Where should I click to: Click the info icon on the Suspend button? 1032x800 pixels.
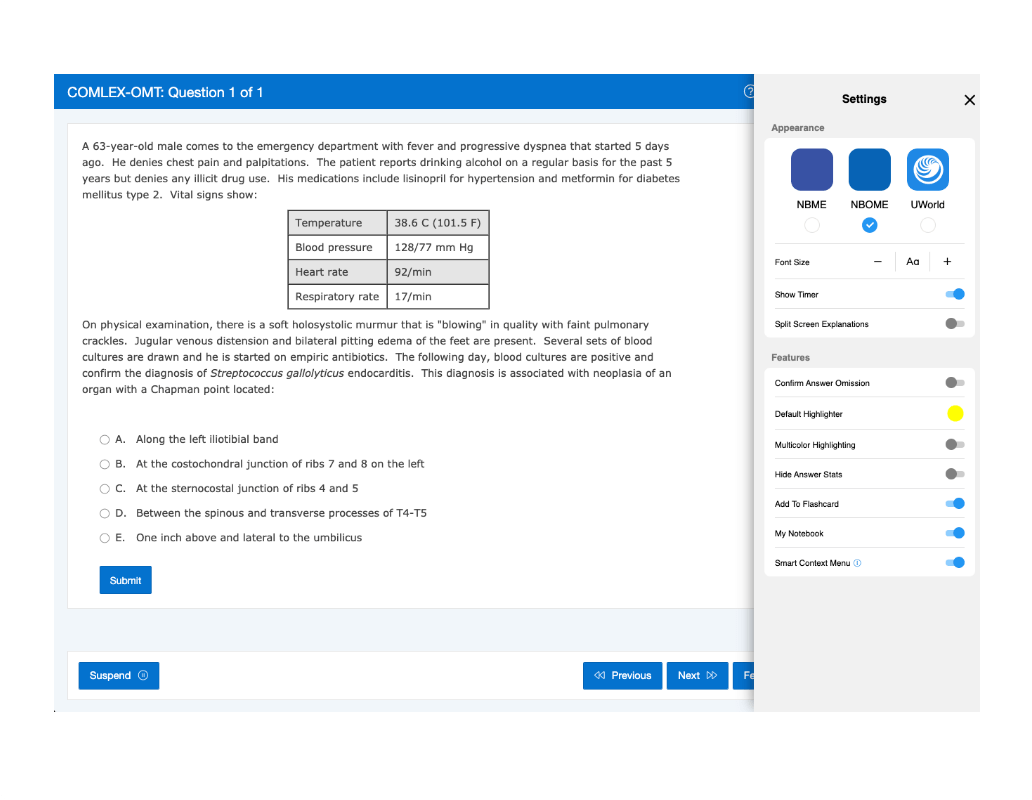click(x=145, y=675)
